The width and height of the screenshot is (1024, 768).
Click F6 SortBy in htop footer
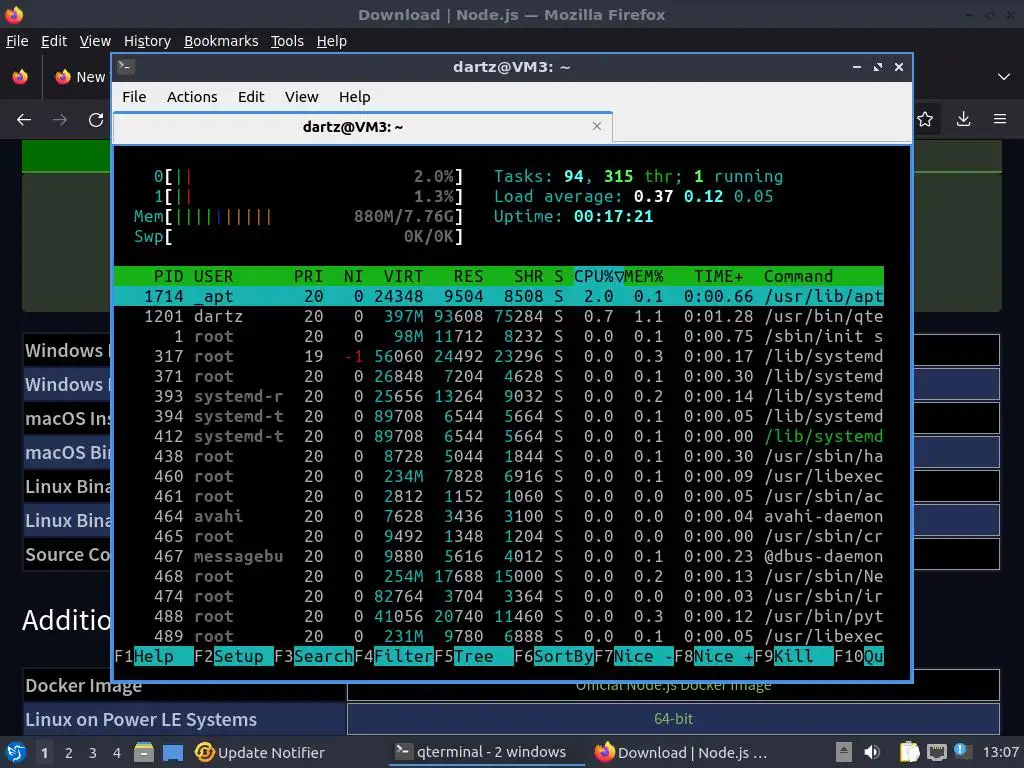[x=554, y=656]
